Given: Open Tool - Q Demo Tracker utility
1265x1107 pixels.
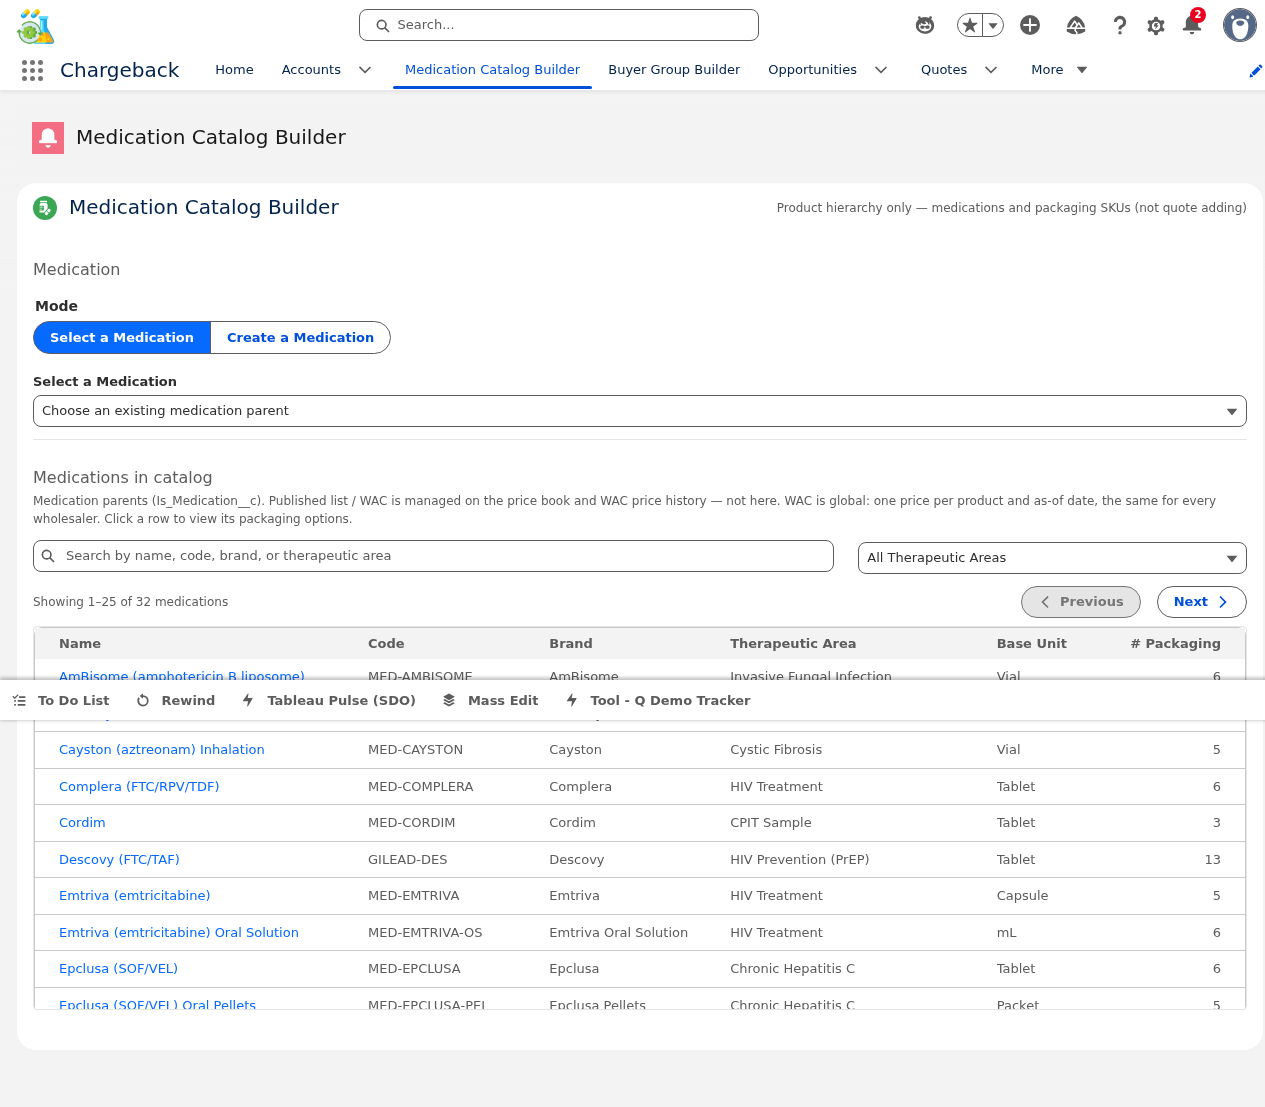Looking at the screenshot, I should pos(658,701).
